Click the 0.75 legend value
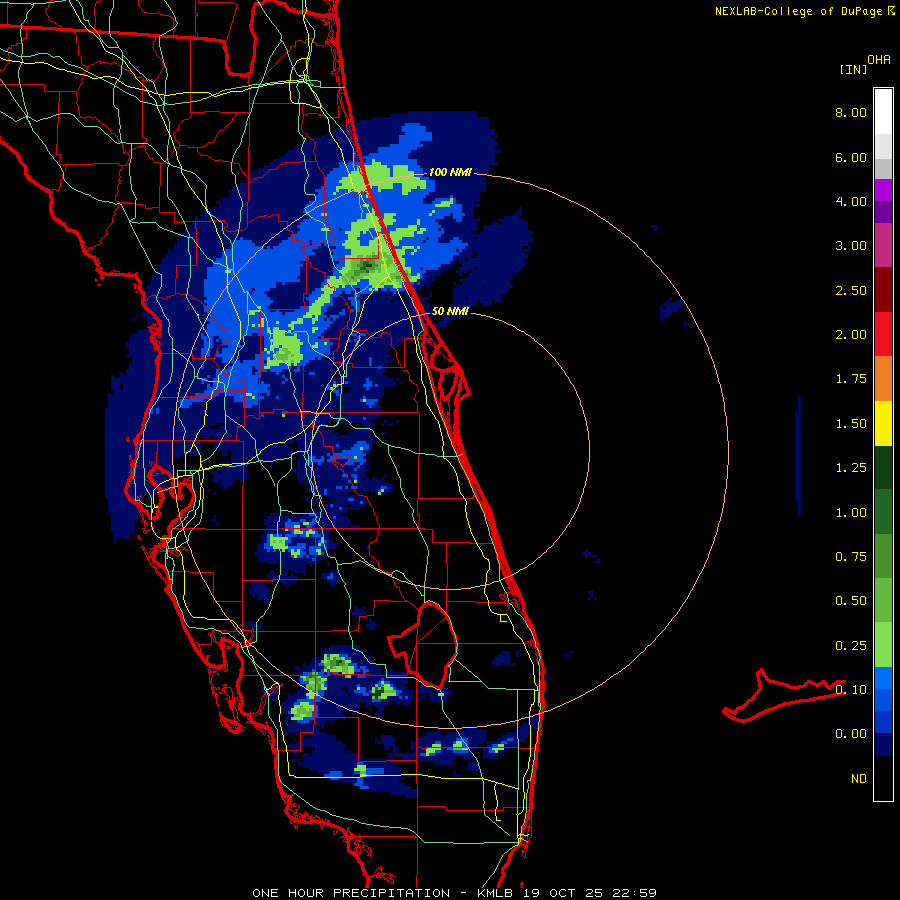900x900 pixels. (x=850, y=557)
